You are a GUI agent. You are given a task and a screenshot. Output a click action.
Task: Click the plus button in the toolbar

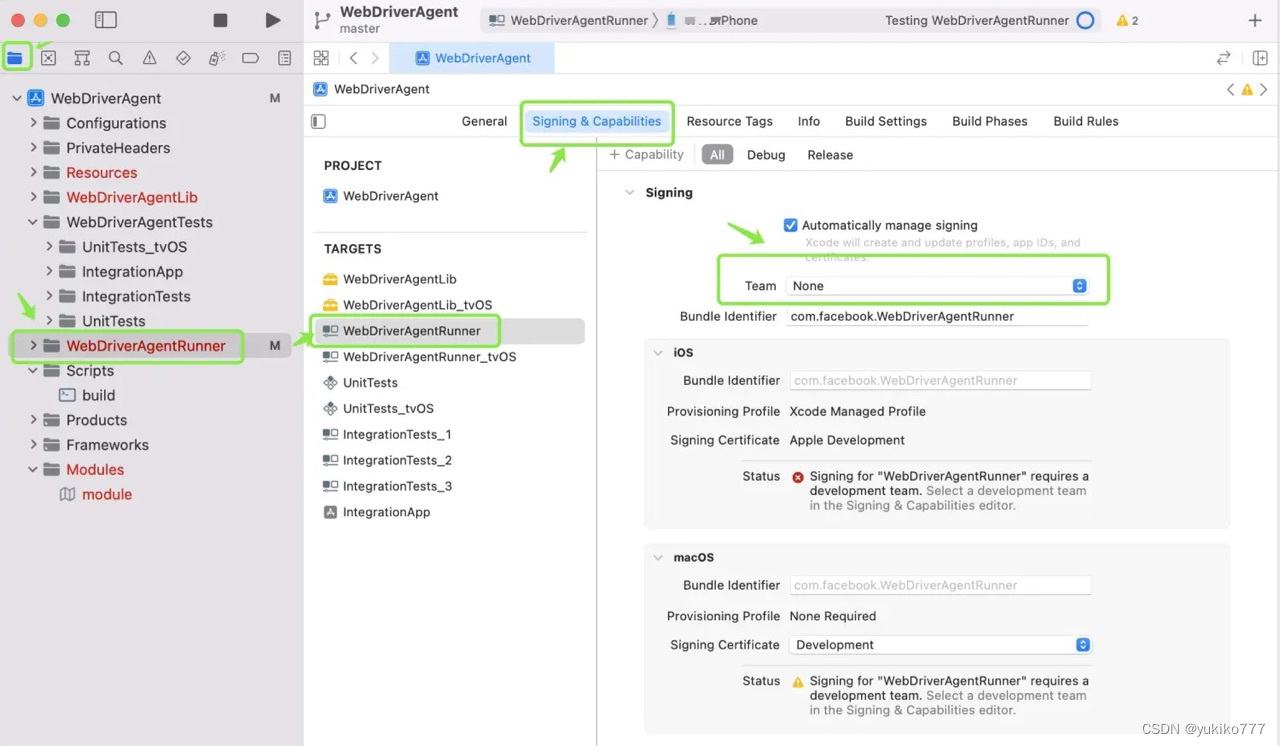[x=1255, y=20]
